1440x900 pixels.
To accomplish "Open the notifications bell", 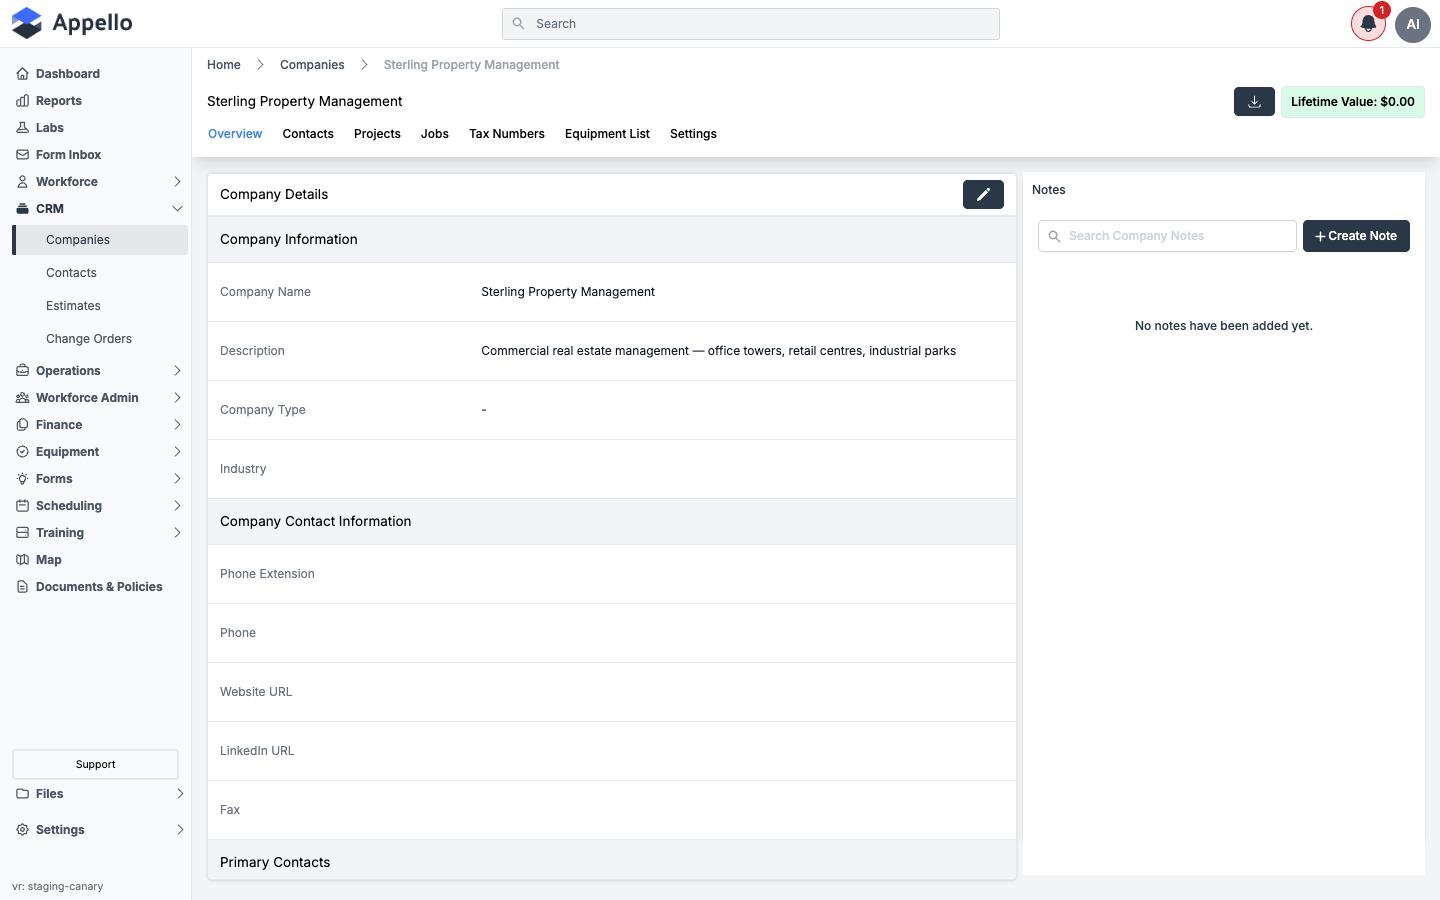I will click(1368, 24).
